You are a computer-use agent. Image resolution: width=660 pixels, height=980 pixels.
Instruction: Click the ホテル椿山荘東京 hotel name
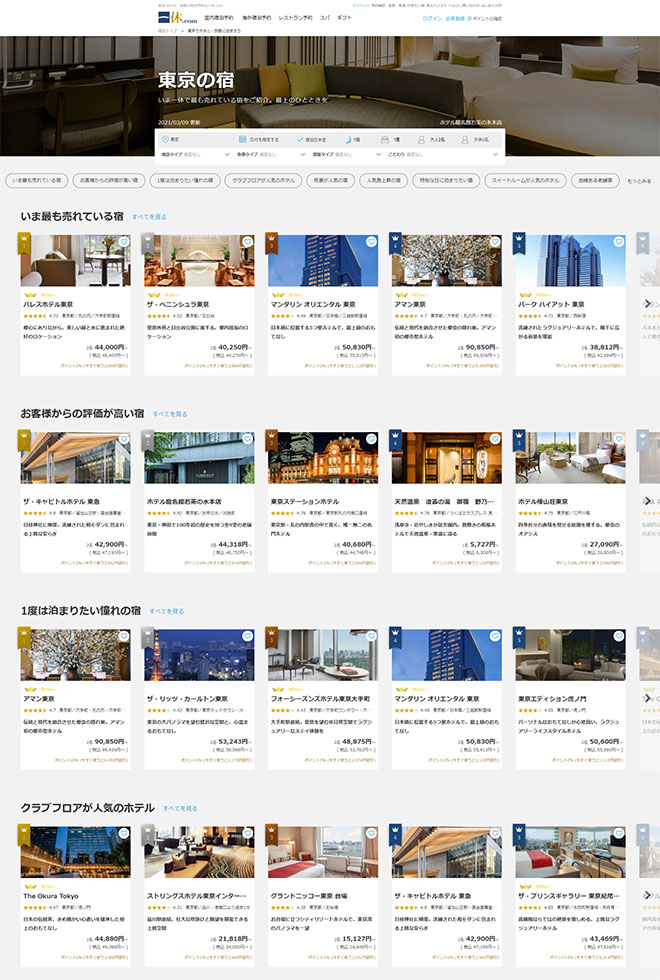[543, 501]
